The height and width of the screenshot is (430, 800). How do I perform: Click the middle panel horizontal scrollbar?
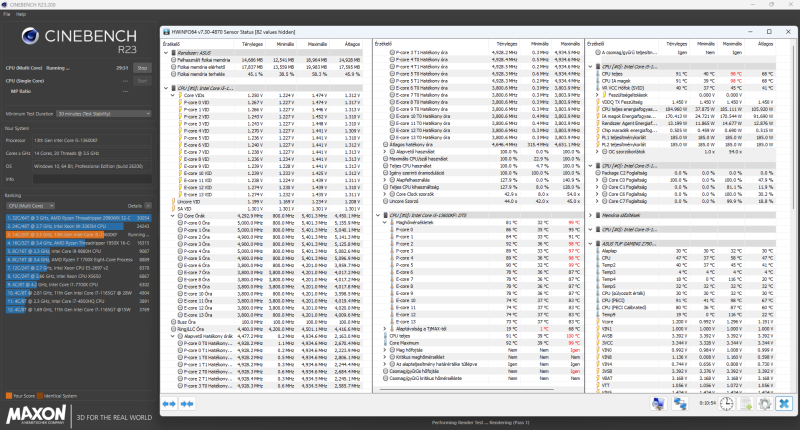pos(465,389)
